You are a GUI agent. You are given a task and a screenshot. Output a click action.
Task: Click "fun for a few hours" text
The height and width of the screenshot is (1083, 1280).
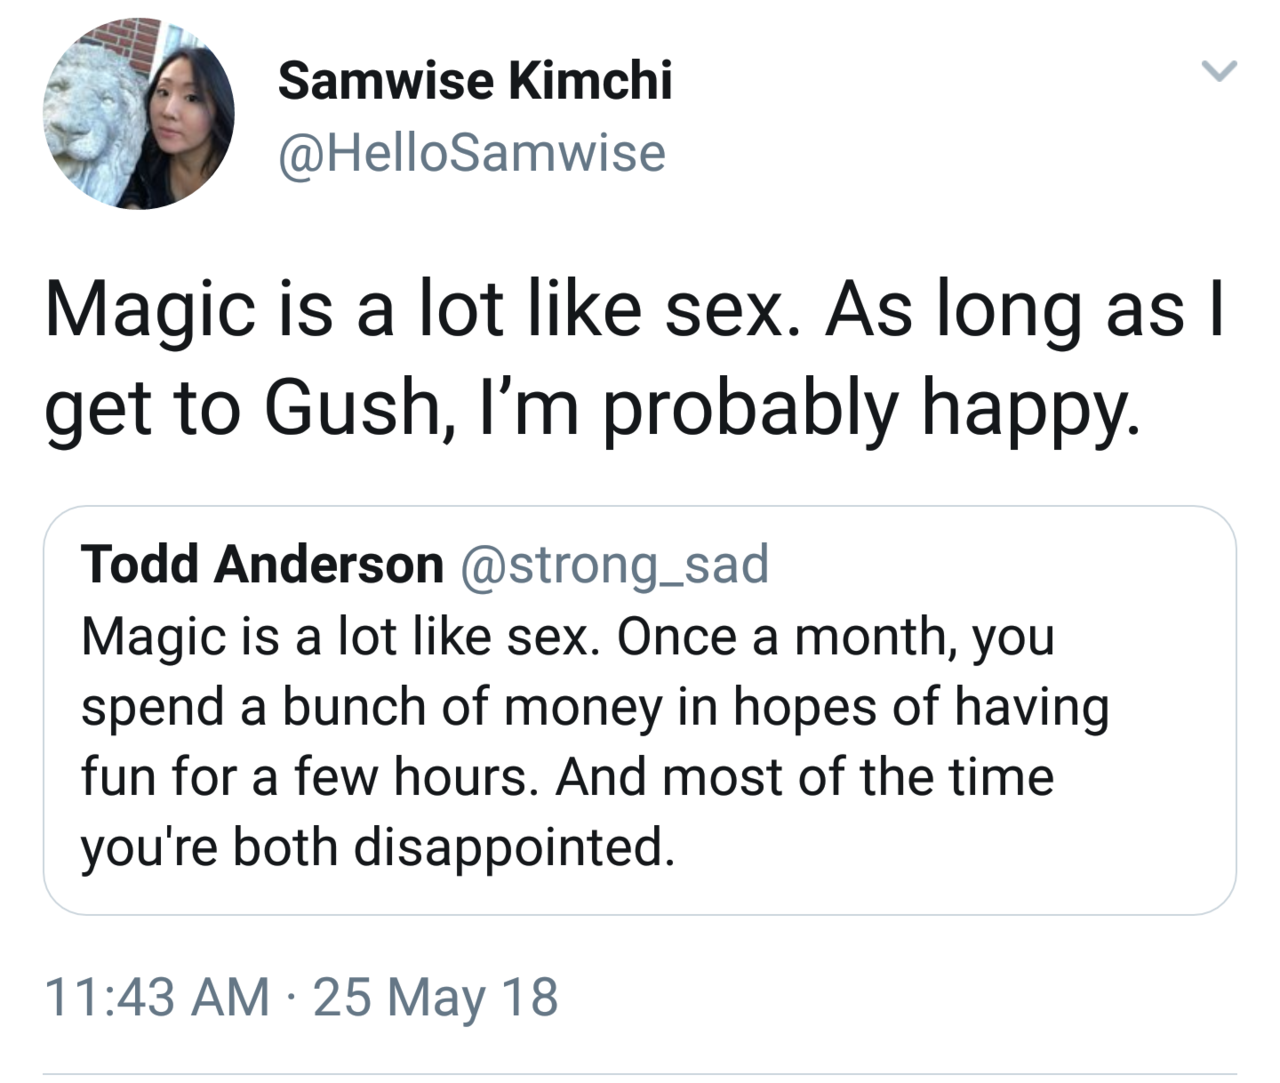pyautogui.click(x=303, y=777)
